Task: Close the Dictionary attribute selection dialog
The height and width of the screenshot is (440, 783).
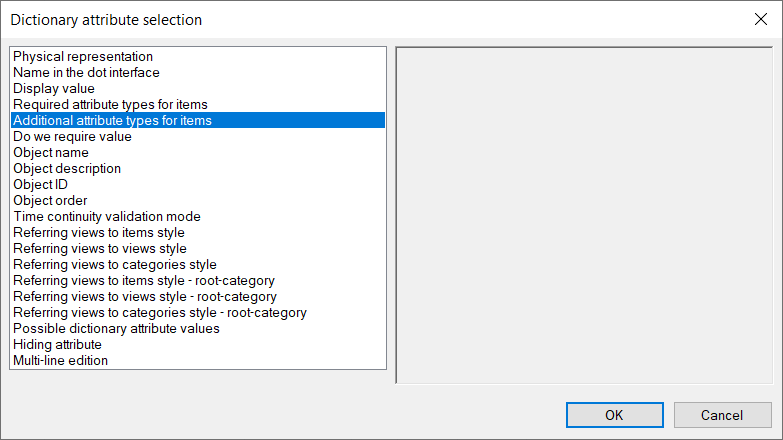Action: [761, 19]
